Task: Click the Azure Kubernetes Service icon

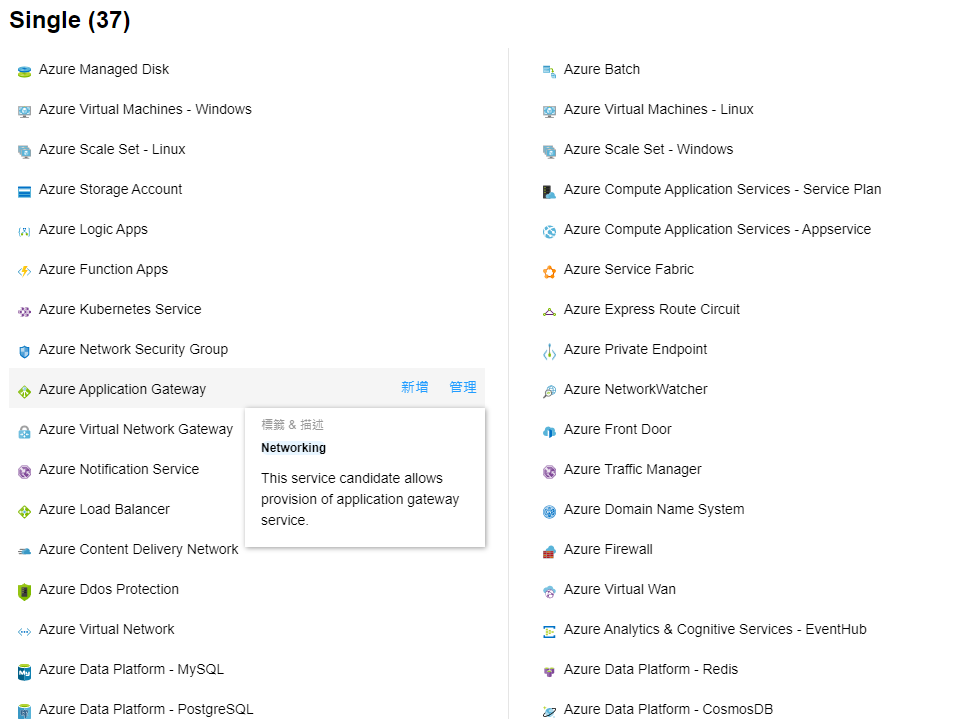Action: (24, 312)
